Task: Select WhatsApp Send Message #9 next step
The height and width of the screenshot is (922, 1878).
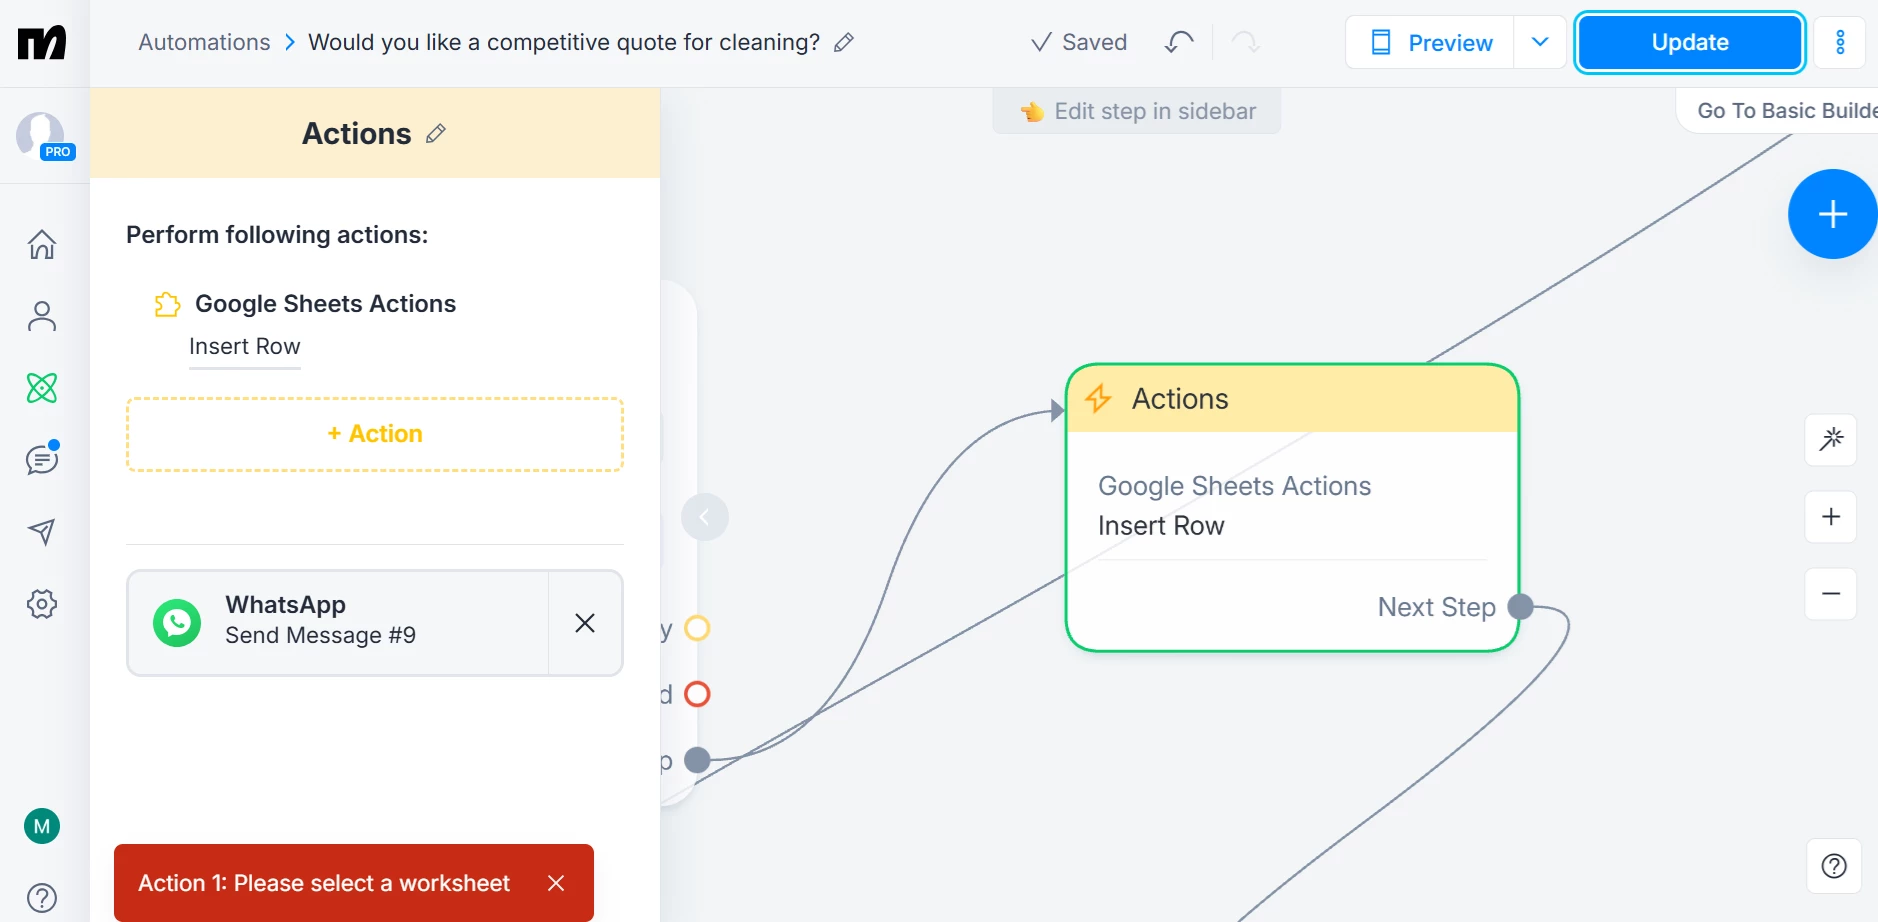Action: (x=338, y=623)
